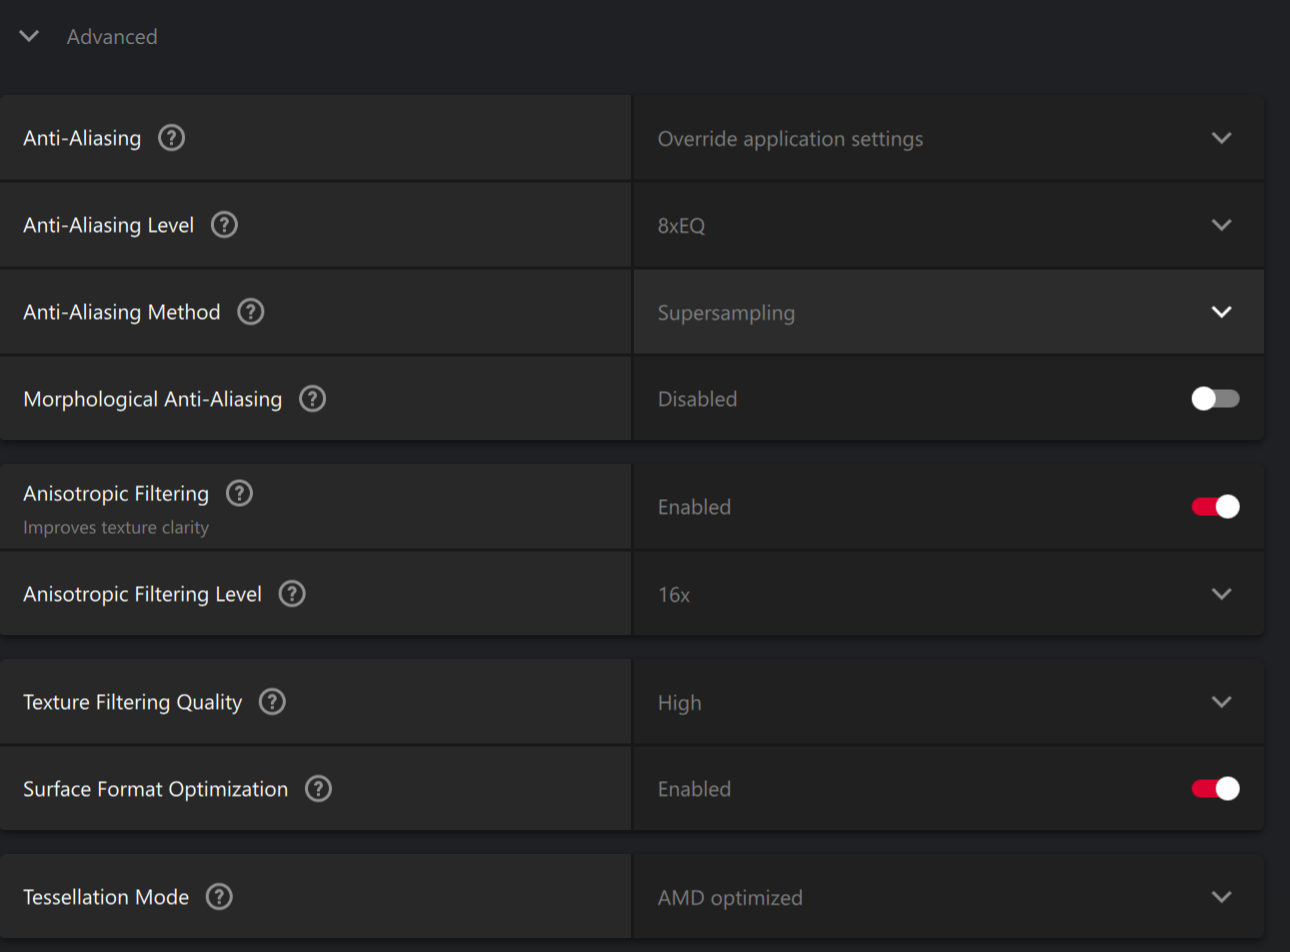The height and width of the screenshot is (952, 1290).
Task: Turn off Surface Format Optimization toggle
Action: point(1215,789)
